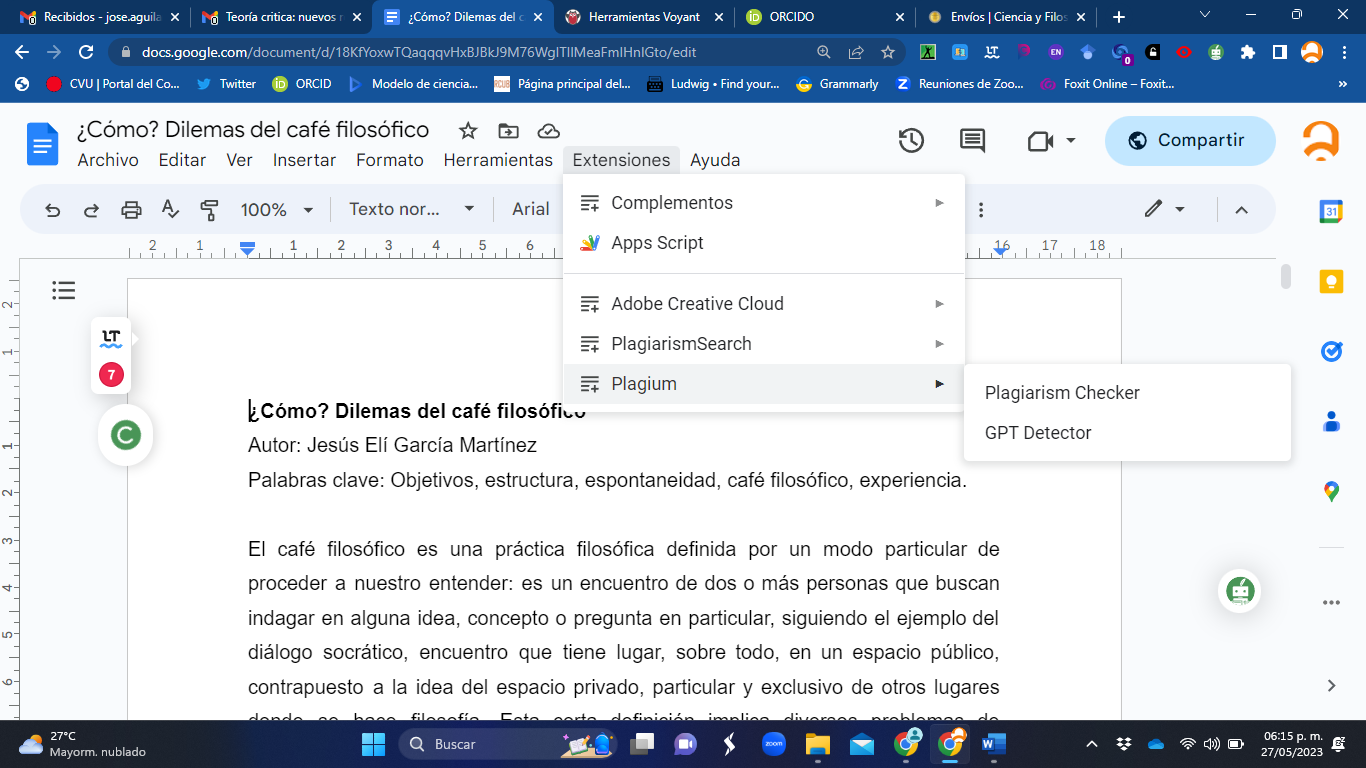Open the version history clock icon
This screenshot has width=1366, height=768.
pos(911,141)
